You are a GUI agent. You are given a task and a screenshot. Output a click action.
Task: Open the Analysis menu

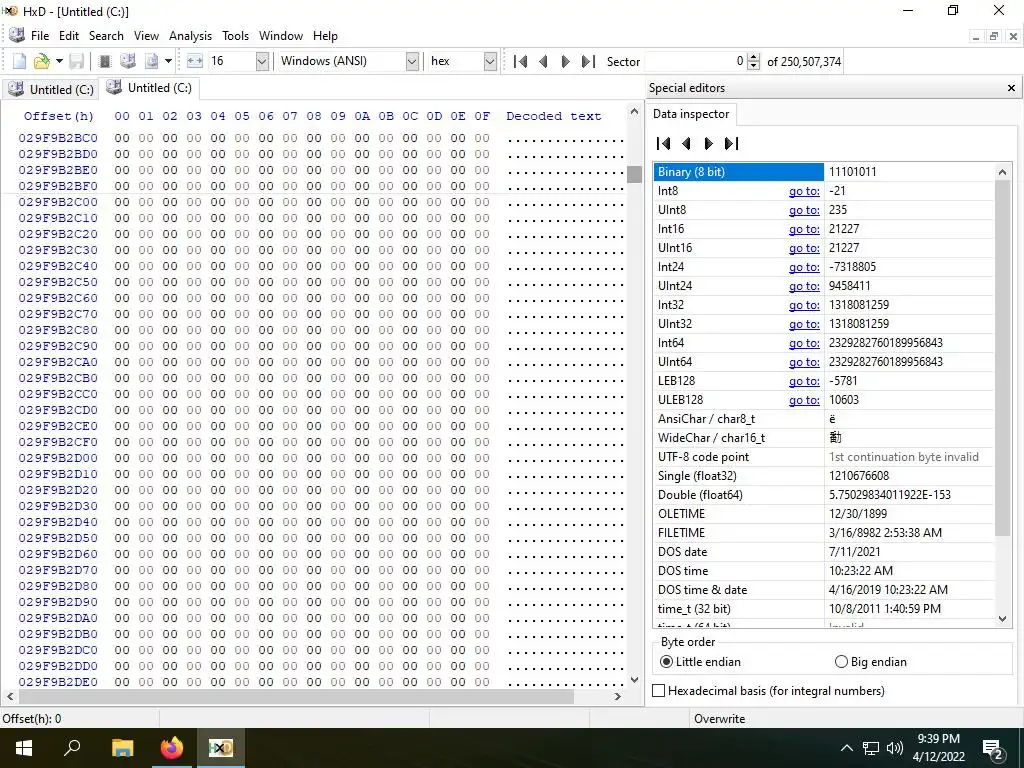(x=190, y=36)
